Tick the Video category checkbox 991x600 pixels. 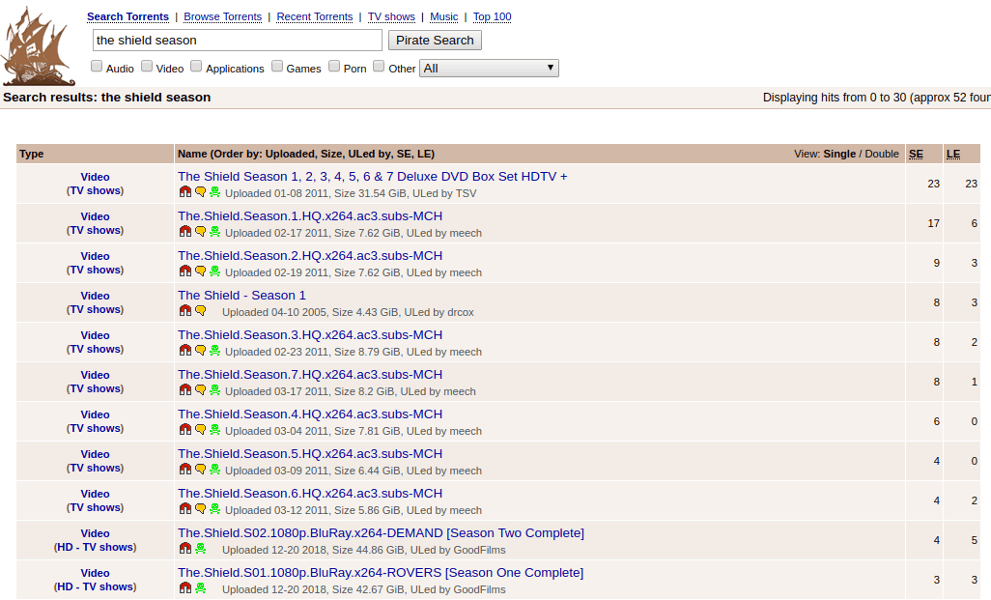147,66
